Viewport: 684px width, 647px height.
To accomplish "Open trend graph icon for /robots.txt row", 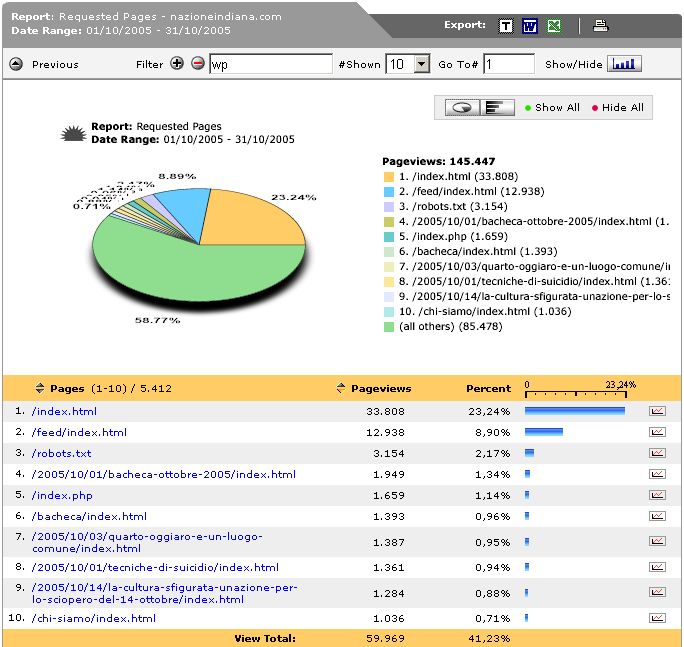I will tap(657, 453).
